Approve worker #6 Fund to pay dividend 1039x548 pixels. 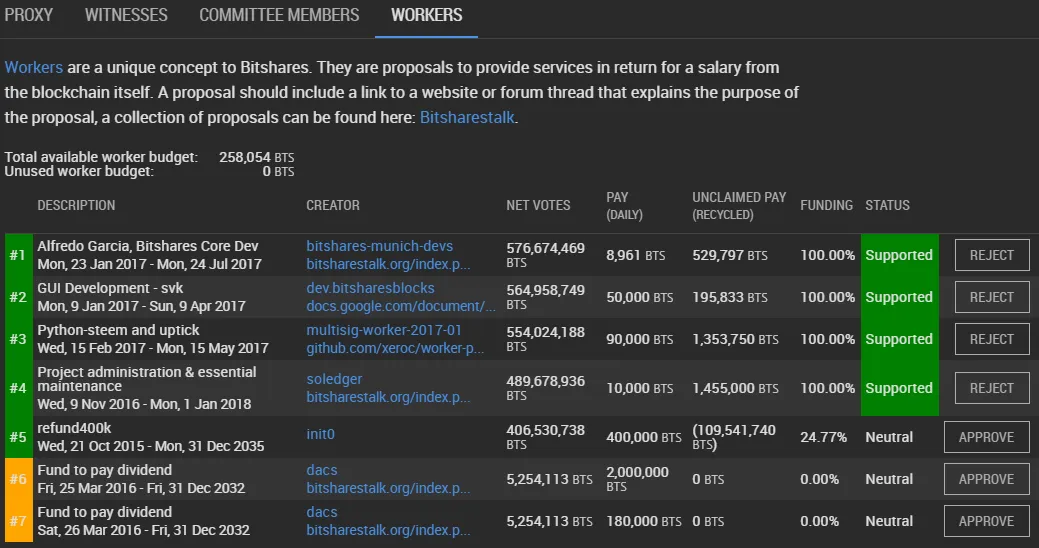[987, 479]
